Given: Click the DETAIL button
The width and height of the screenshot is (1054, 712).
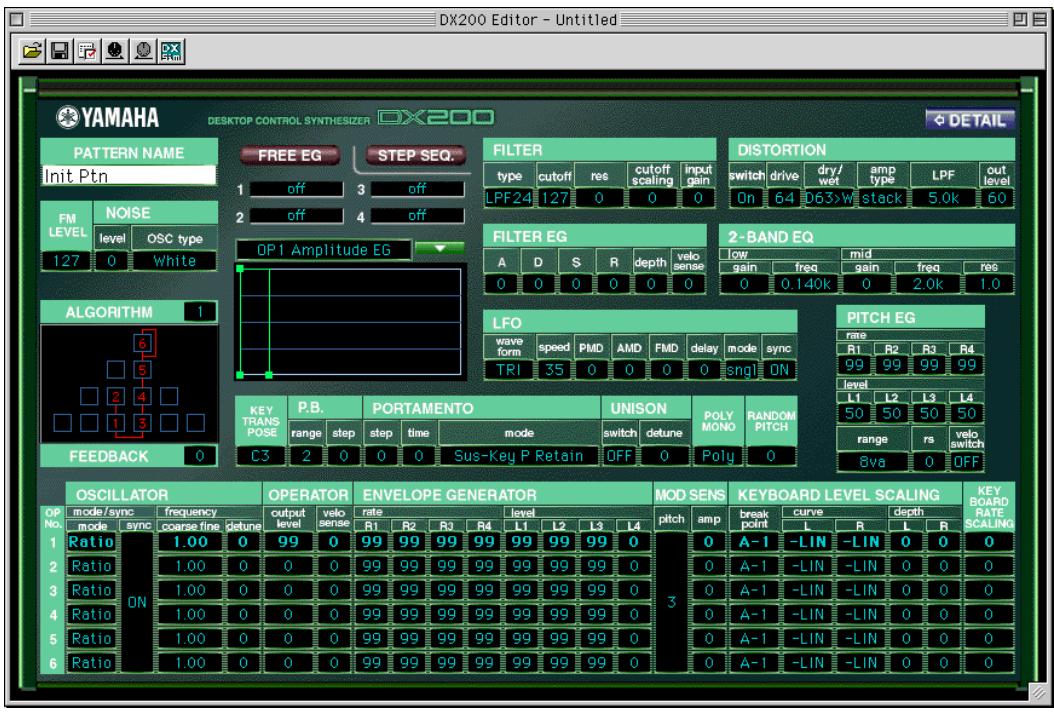Looking at the screenshot, I should (x=969, y=120).
